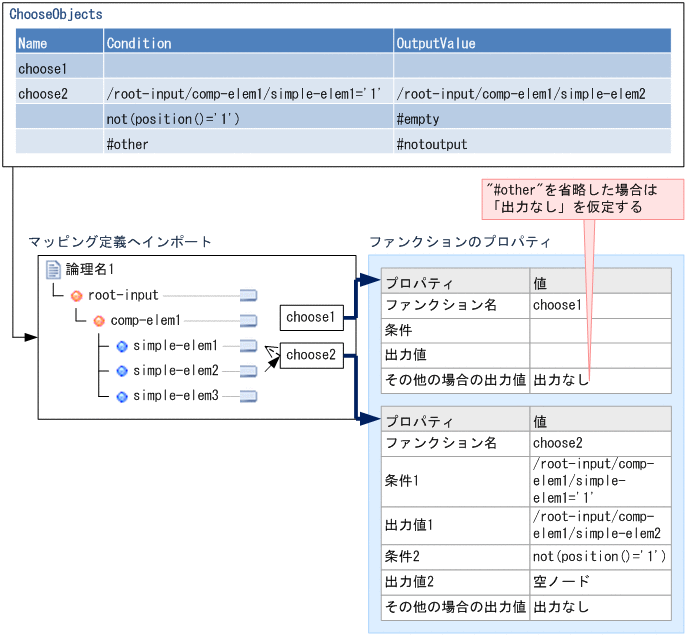This screenshot has width=687, height=636.
Task: Click the document icon beside 論理名1
Action: coord(54,269)
